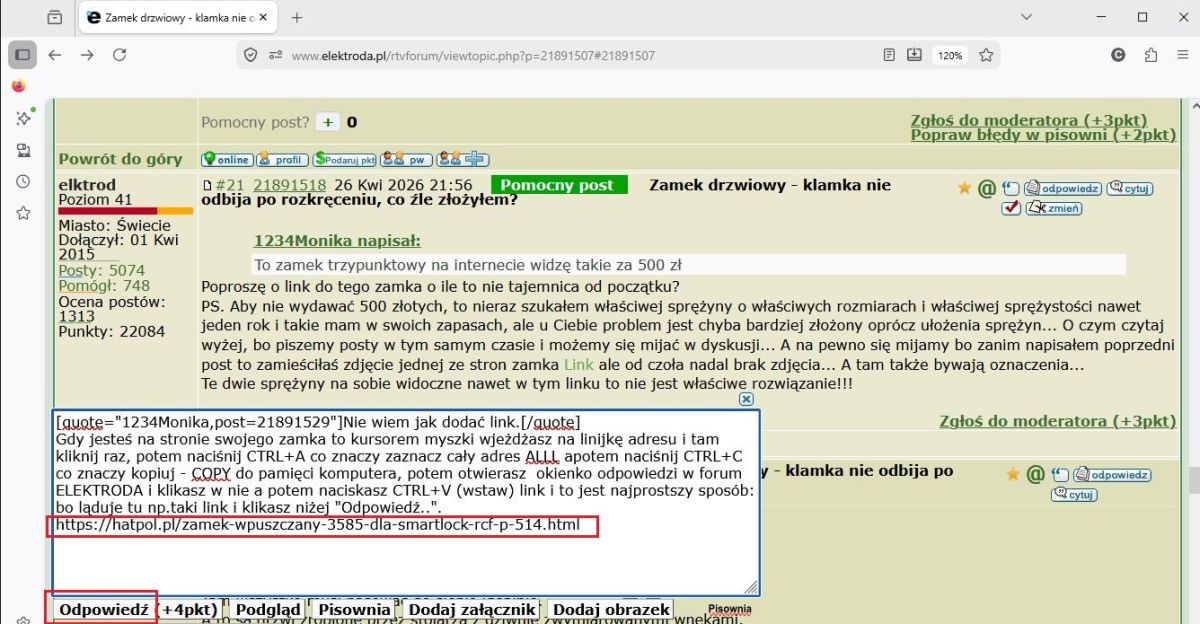
Task: Go forward one page
Action: point(87,55)
